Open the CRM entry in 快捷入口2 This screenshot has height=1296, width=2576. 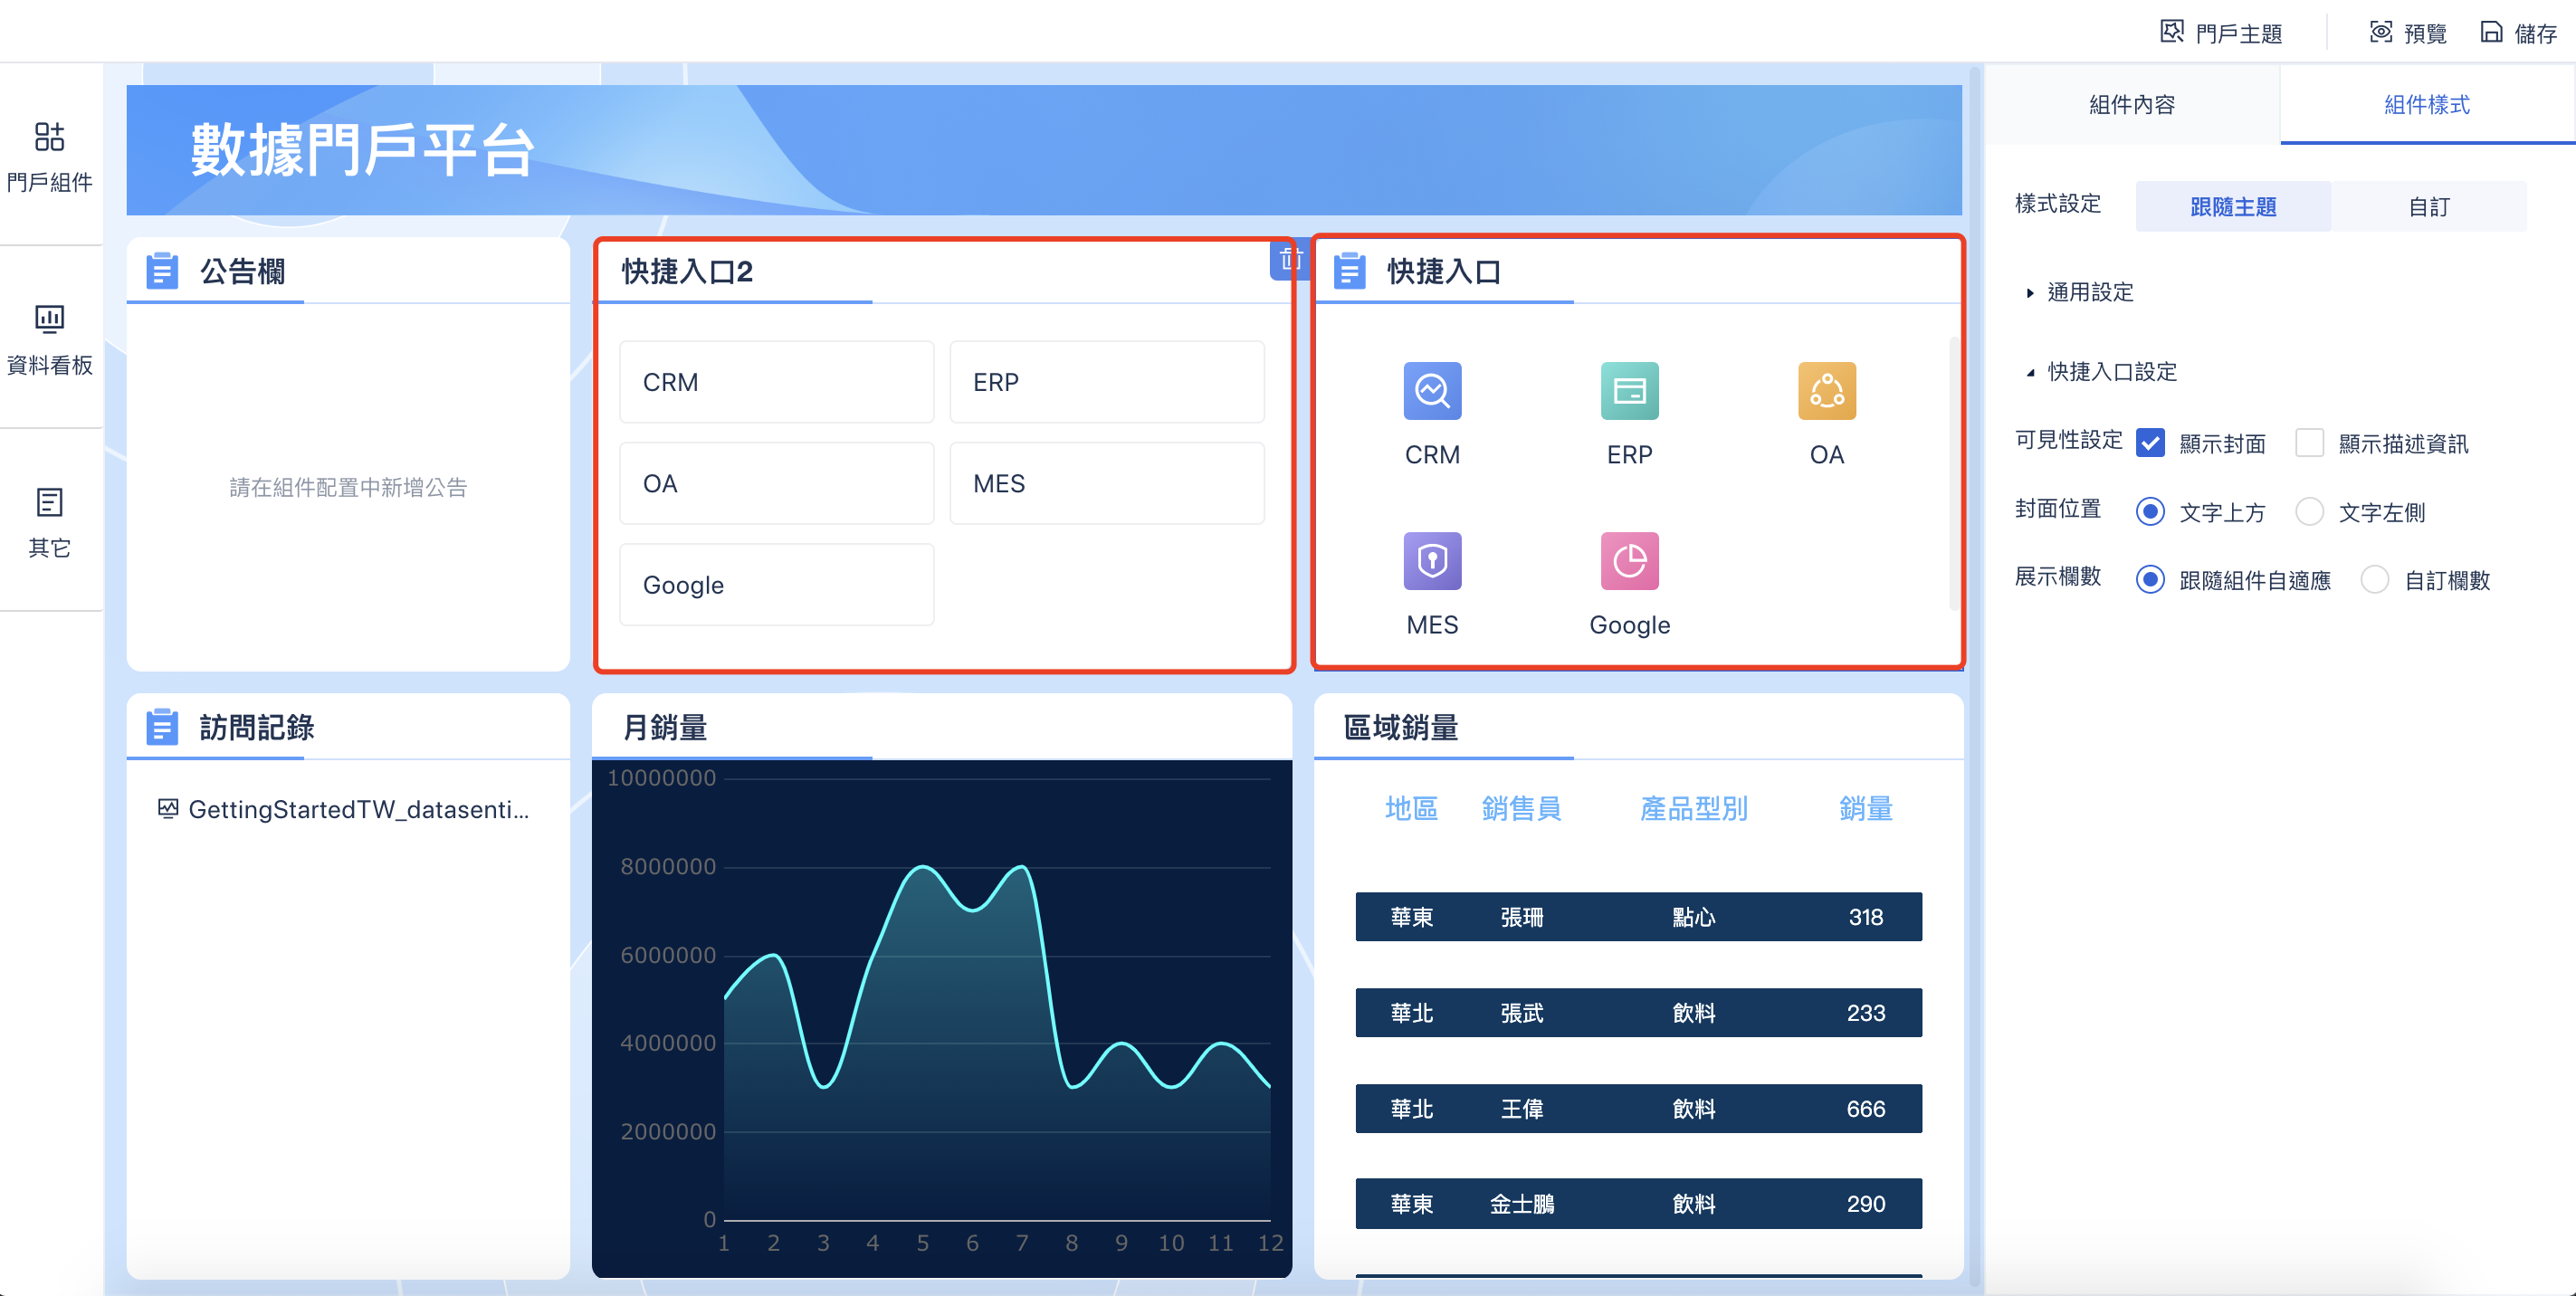(x=776, y=382)
